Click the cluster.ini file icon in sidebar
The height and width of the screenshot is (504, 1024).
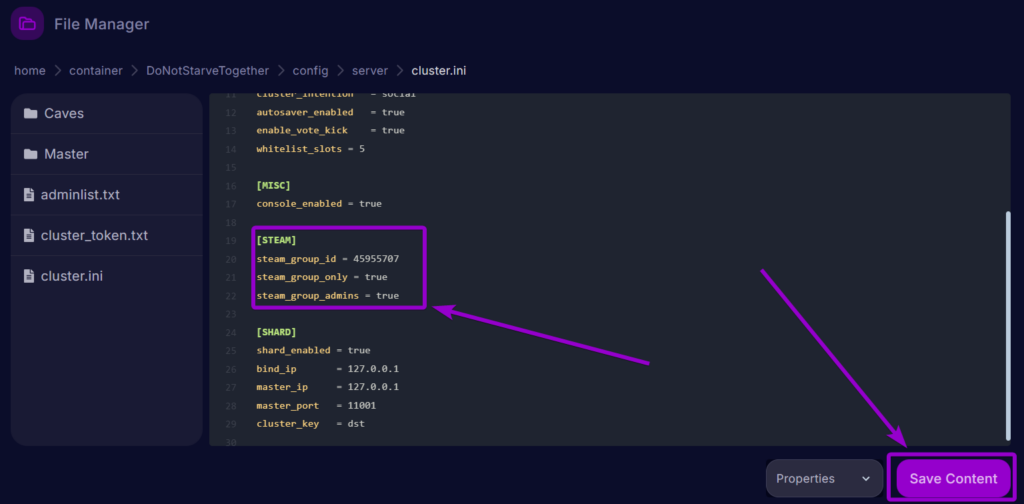30,276
